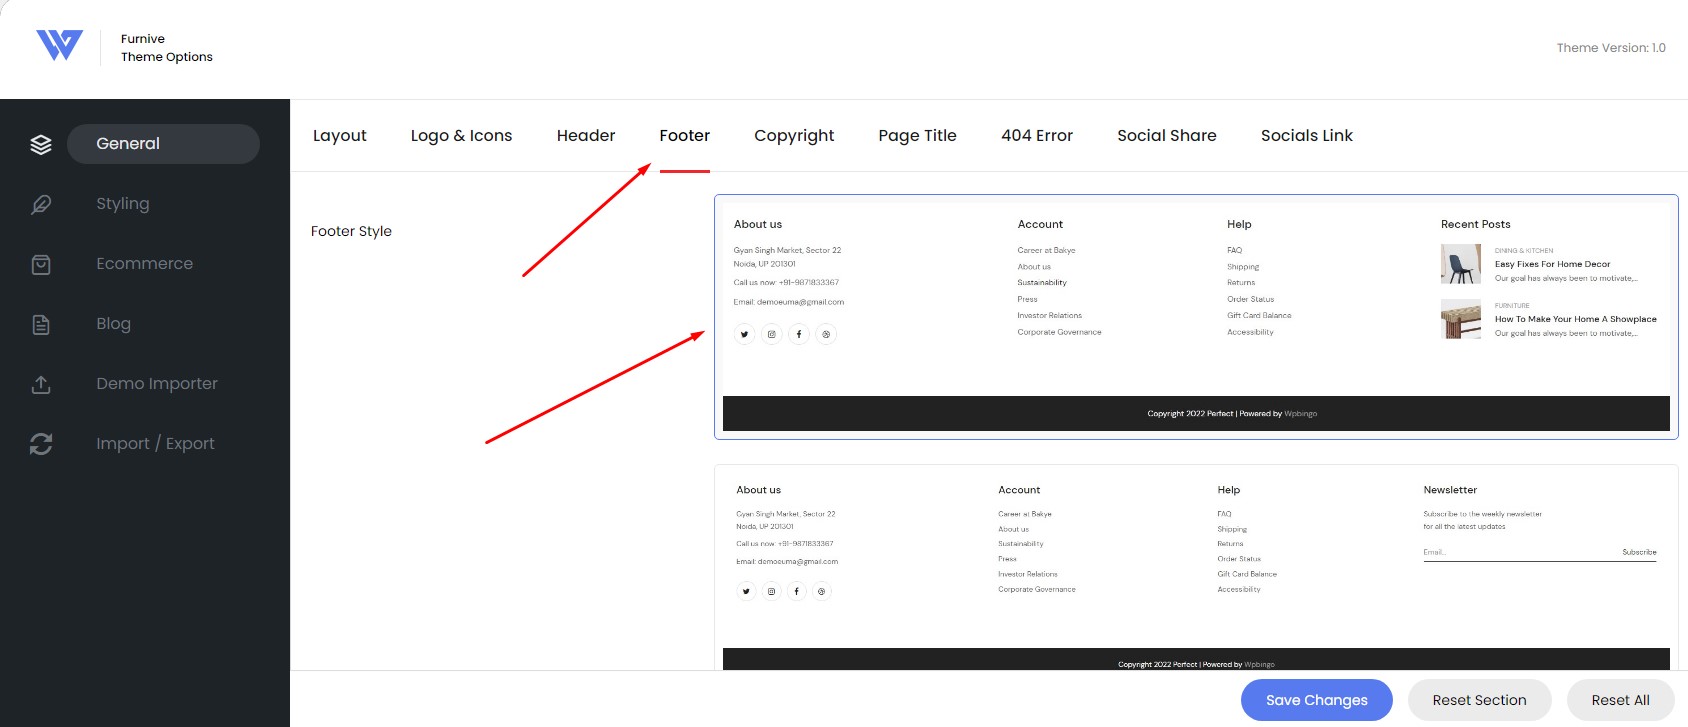Click the Furnive W logo icon
The width and height of the screenshot is (1688, 727).
pos(59,45)
